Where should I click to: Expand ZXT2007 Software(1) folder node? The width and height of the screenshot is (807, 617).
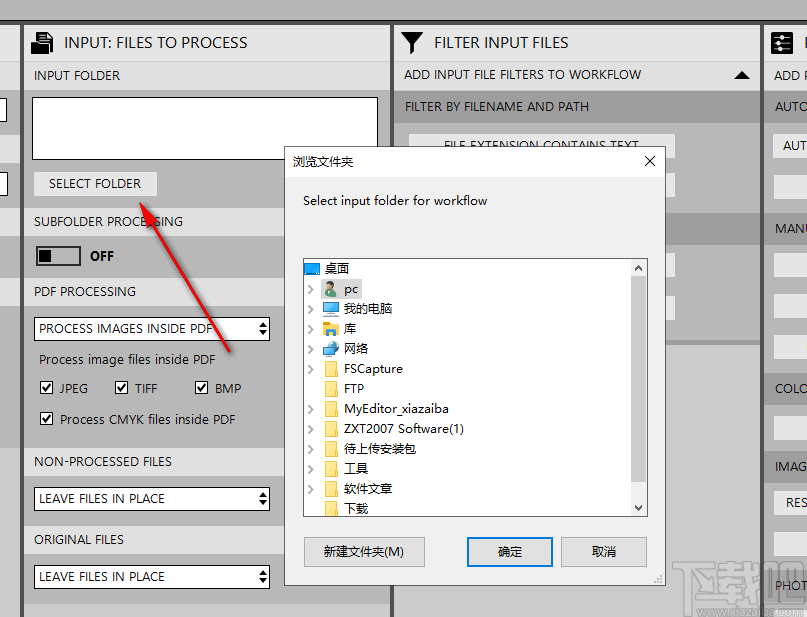click(310, 429)
